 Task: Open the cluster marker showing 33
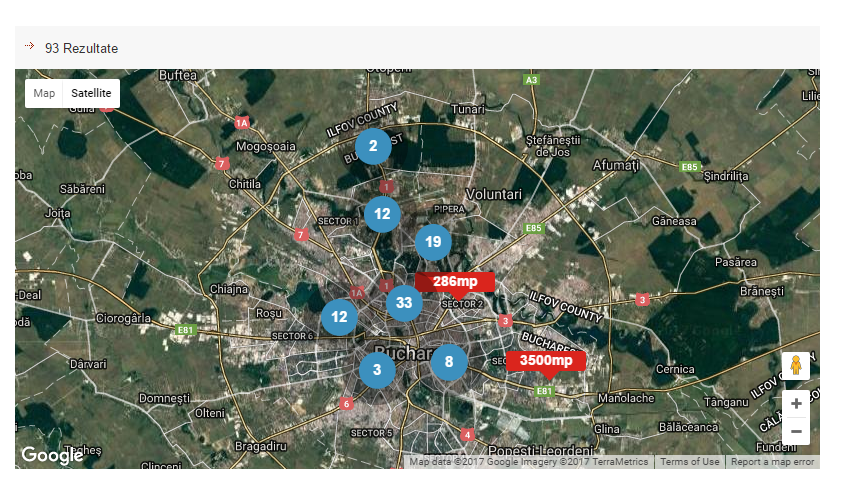click(x=404, y=303)
